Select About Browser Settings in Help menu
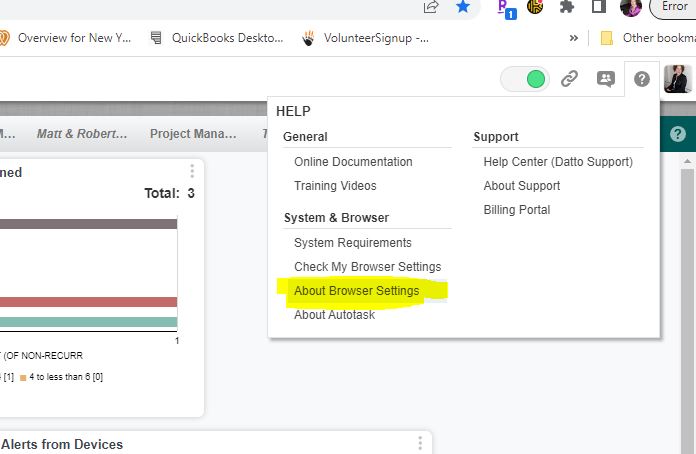Image resolution: width=696 pixels, height=454 pixels. (357, 291)
